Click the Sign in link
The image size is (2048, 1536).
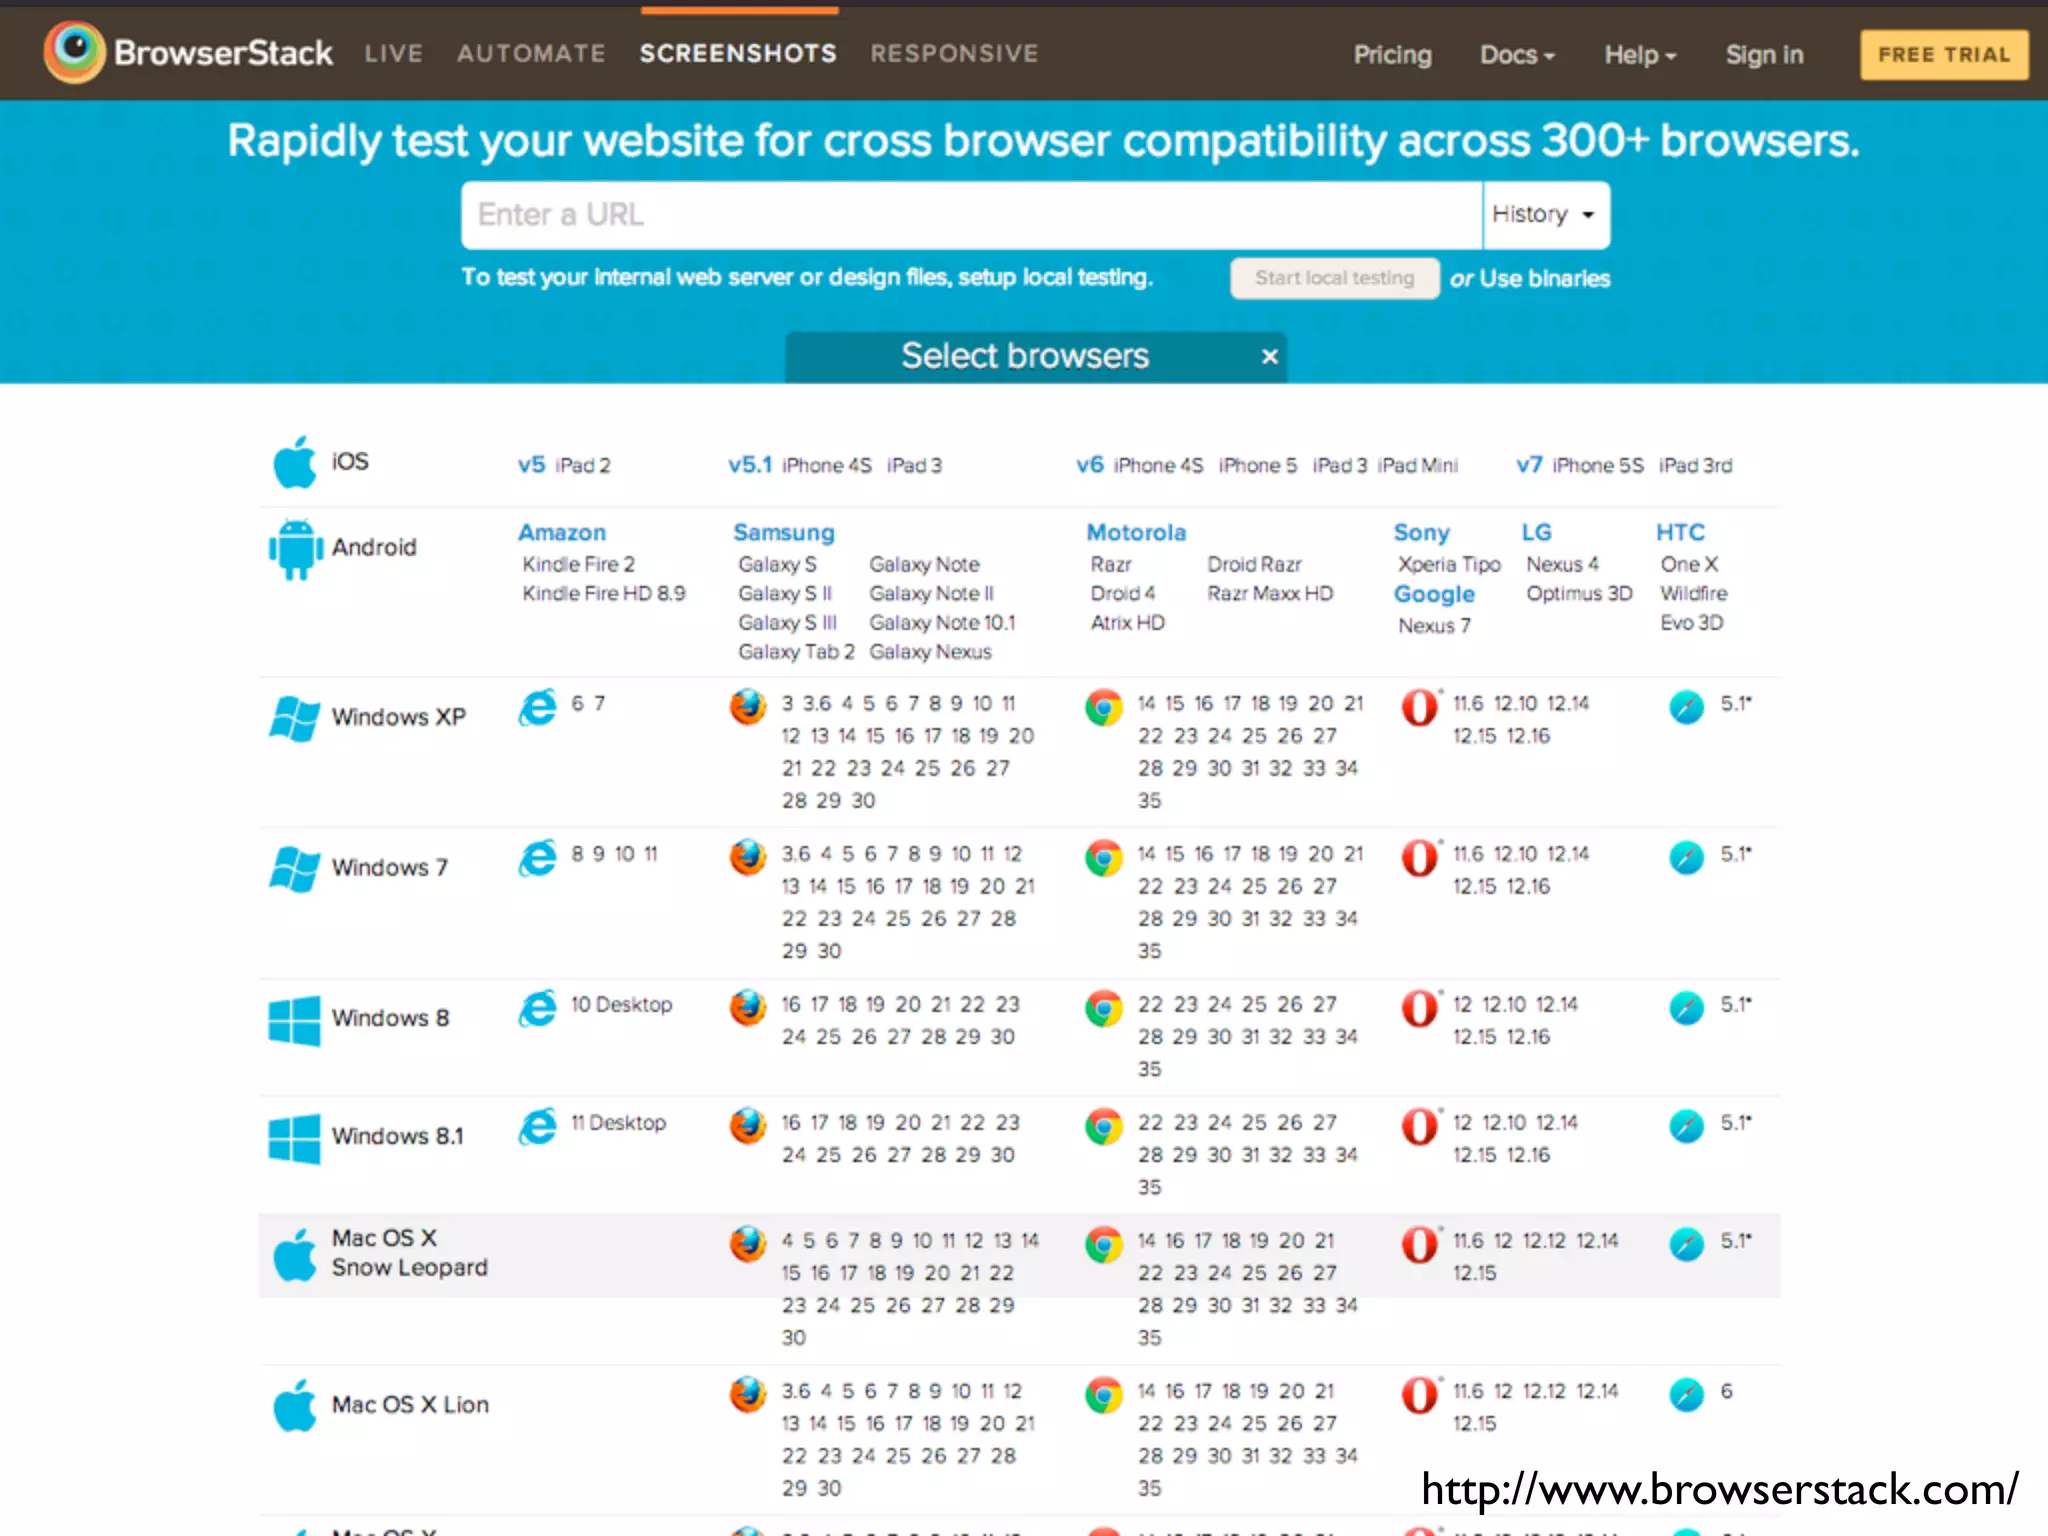point(1764,55)
